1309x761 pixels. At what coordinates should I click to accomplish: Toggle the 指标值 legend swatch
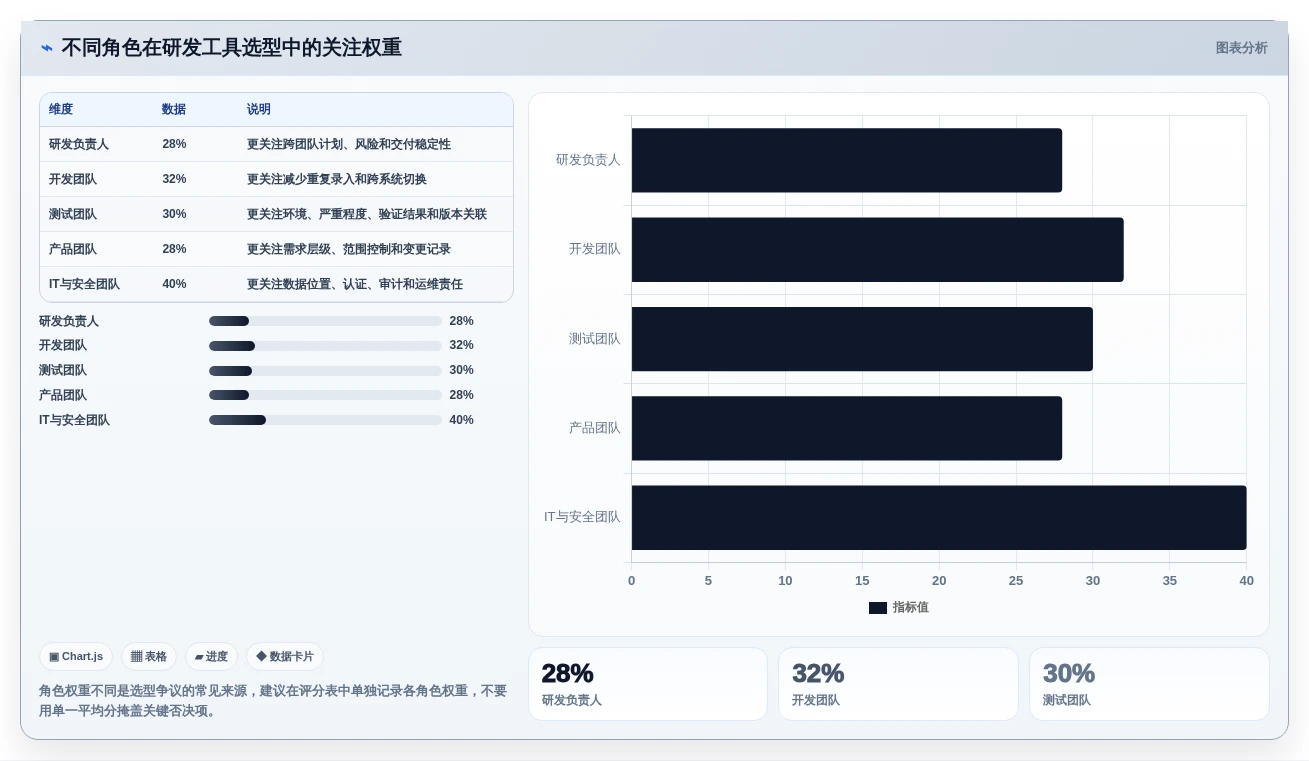[x=878, y=608]
